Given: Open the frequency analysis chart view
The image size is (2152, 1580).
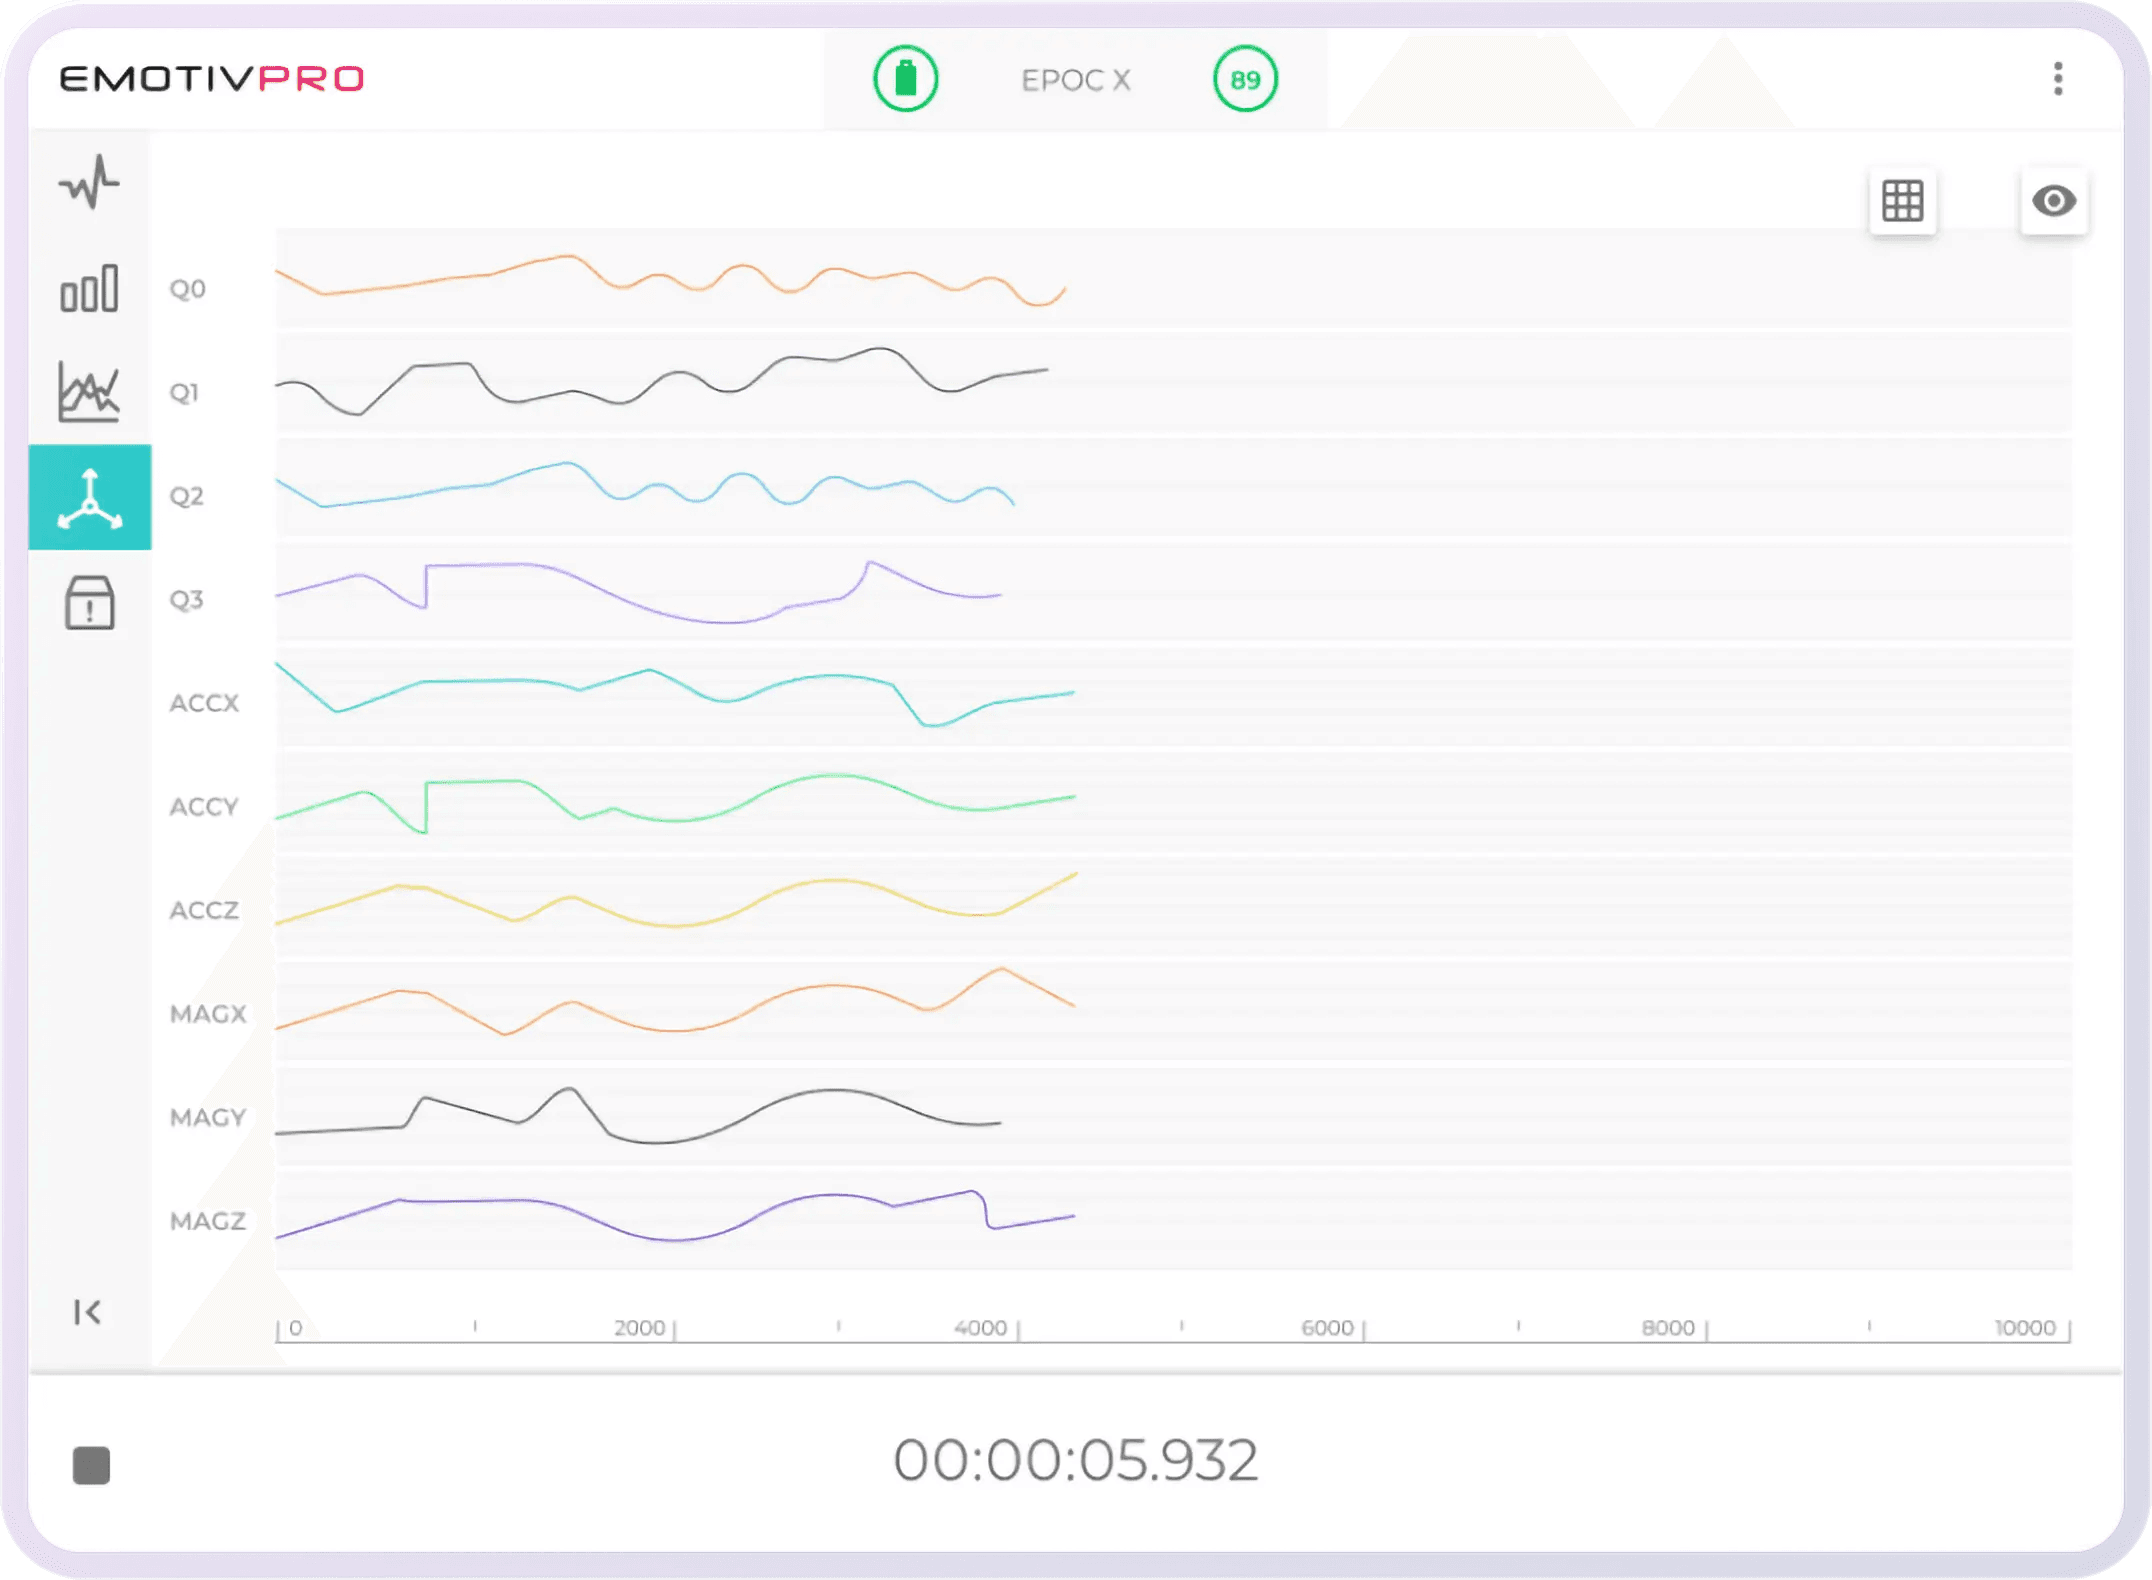Looking at the screenshot, I should [x=89, y=391].
